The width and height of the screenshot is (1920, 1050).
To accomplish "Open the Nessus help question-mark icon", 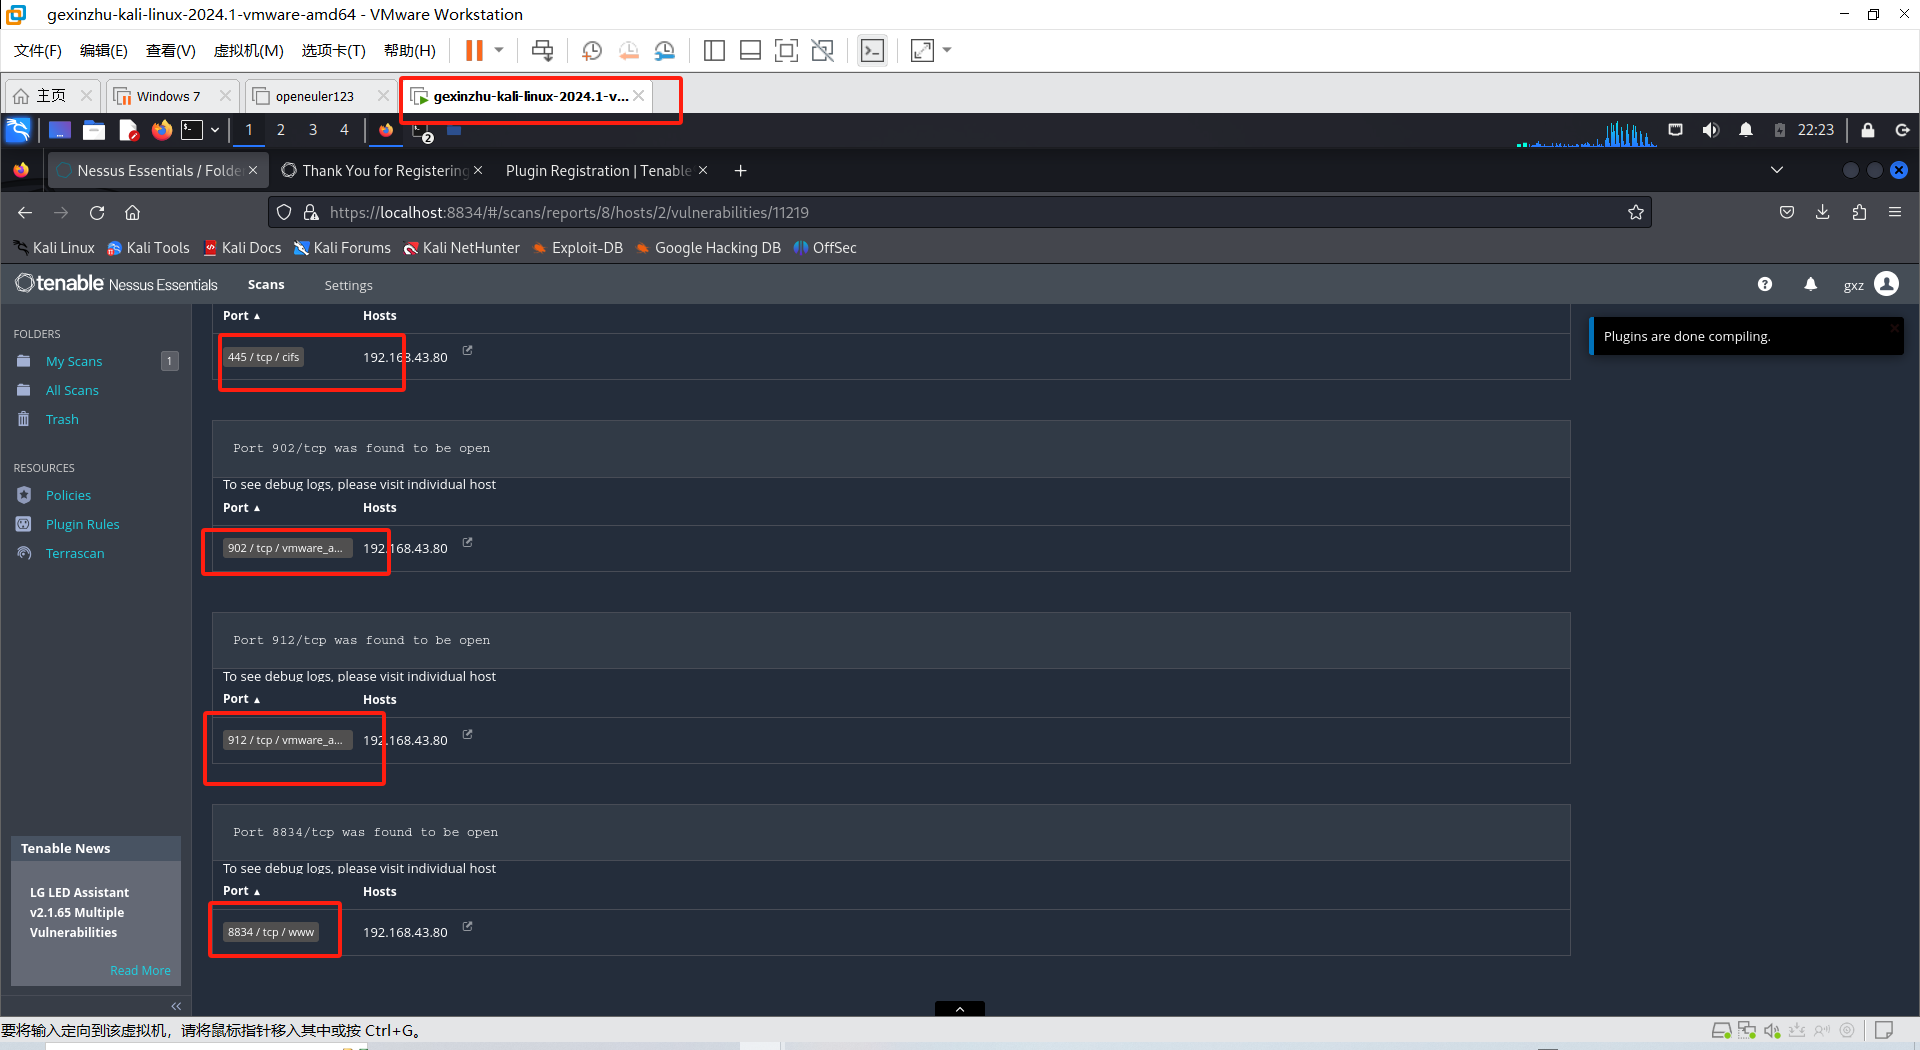I will click(1765, 285).
